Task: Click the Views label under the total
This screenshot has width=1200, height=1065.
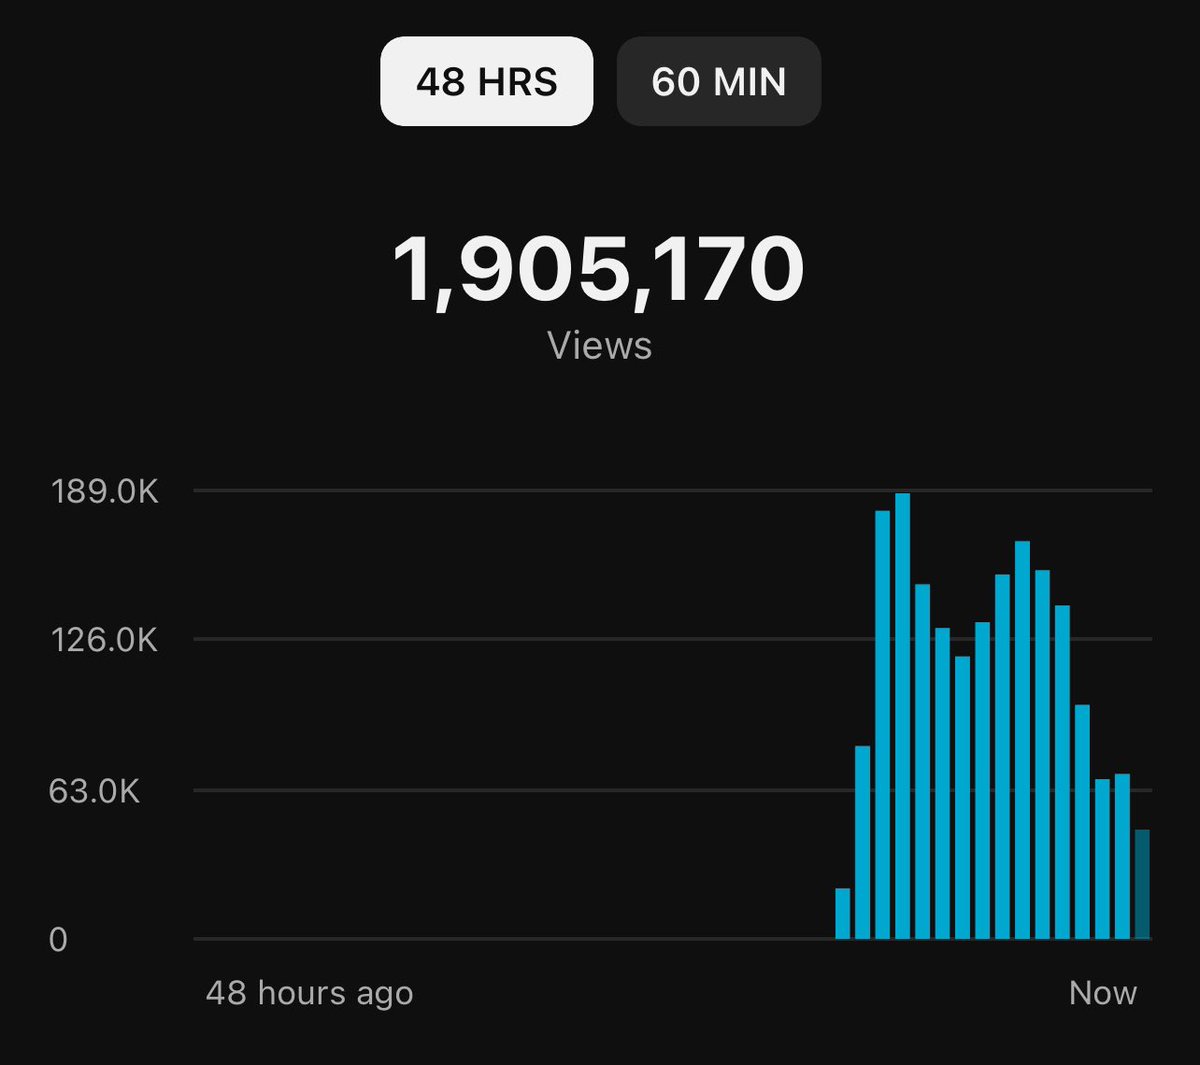Action: (600, 346)
